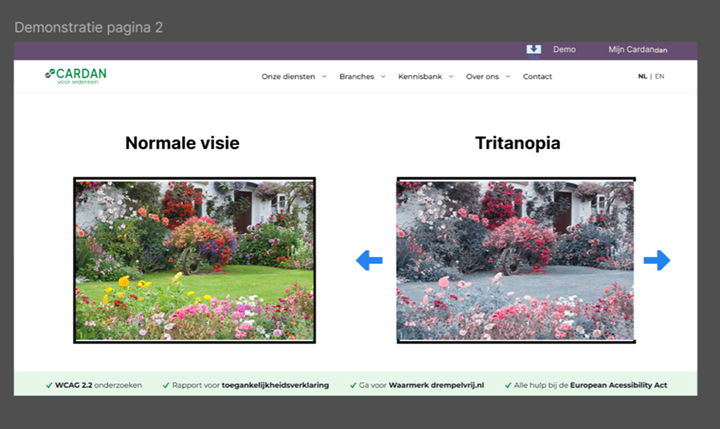The image size is (720, 429).
Task: Switch language to EN
Action: (x=660, y=77)
